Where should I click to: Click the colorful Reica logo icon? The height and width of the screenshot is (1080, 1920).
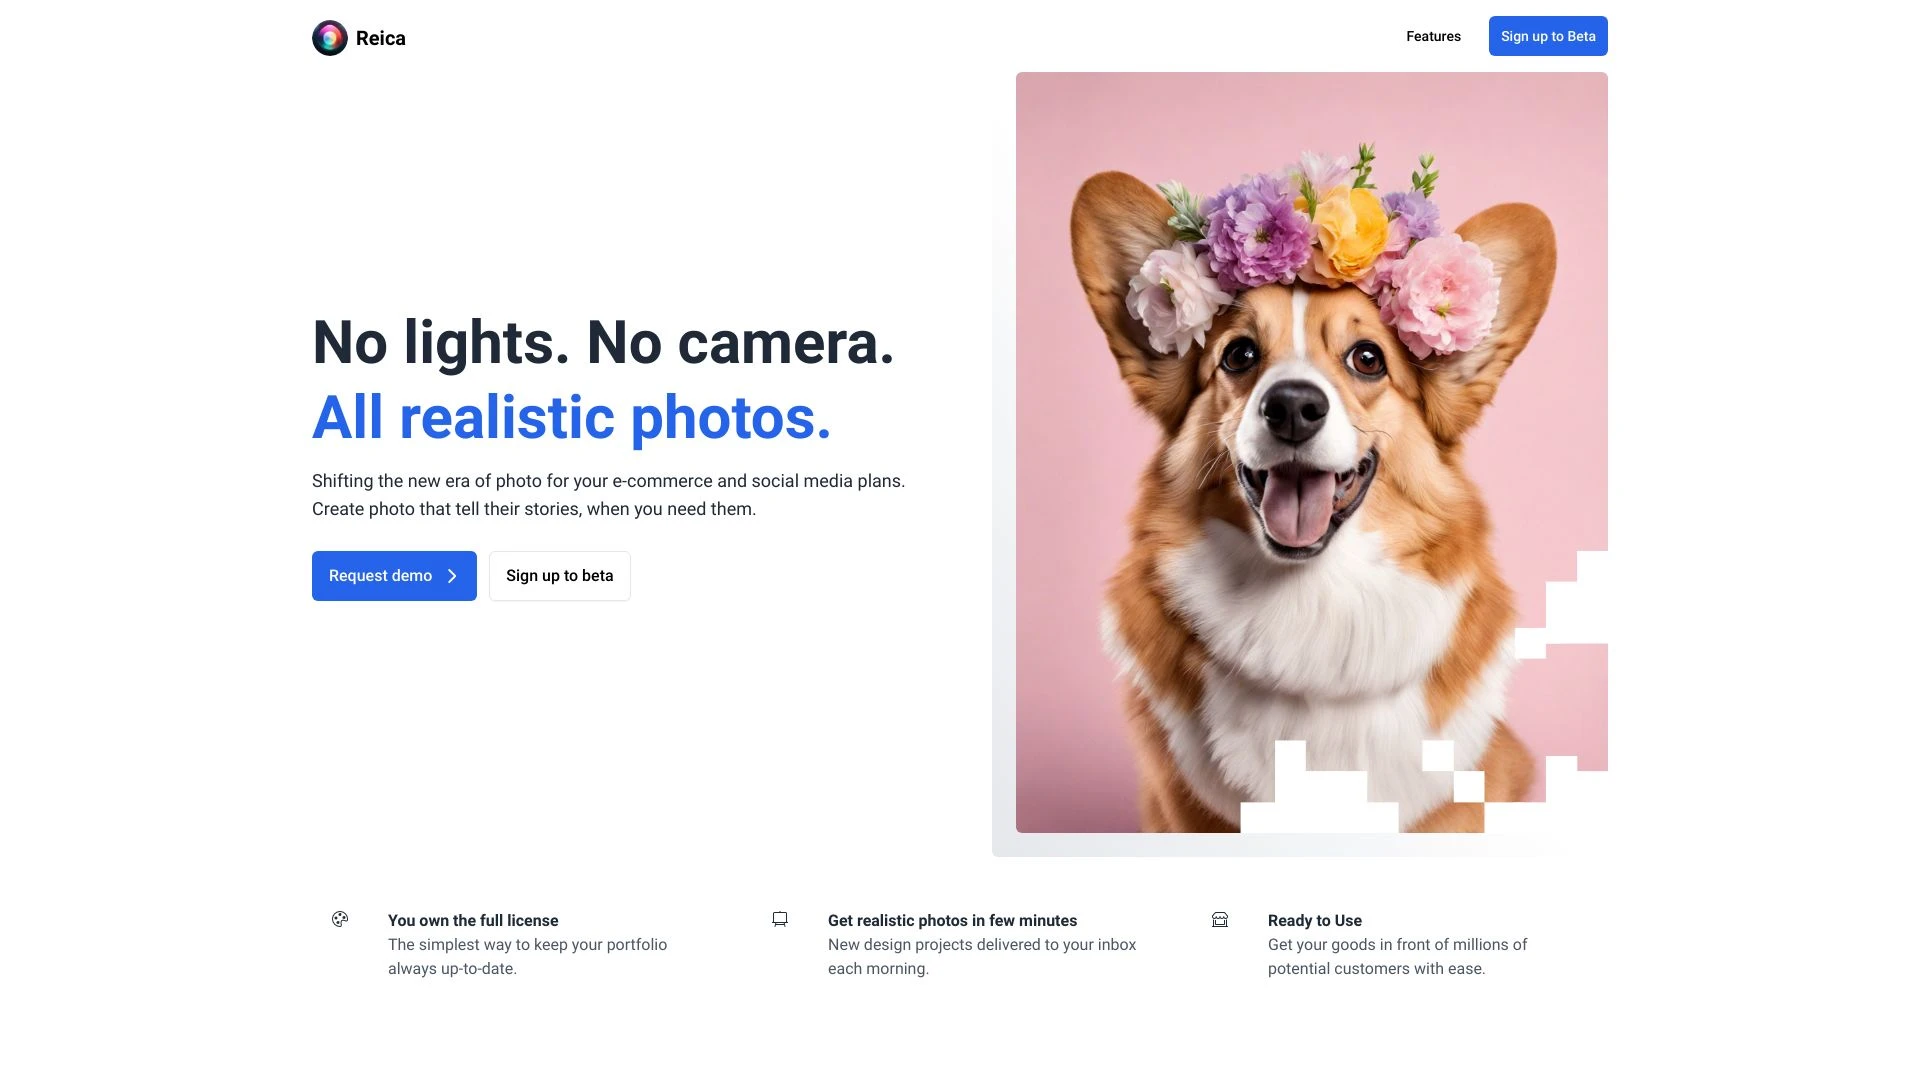[329, 38]
